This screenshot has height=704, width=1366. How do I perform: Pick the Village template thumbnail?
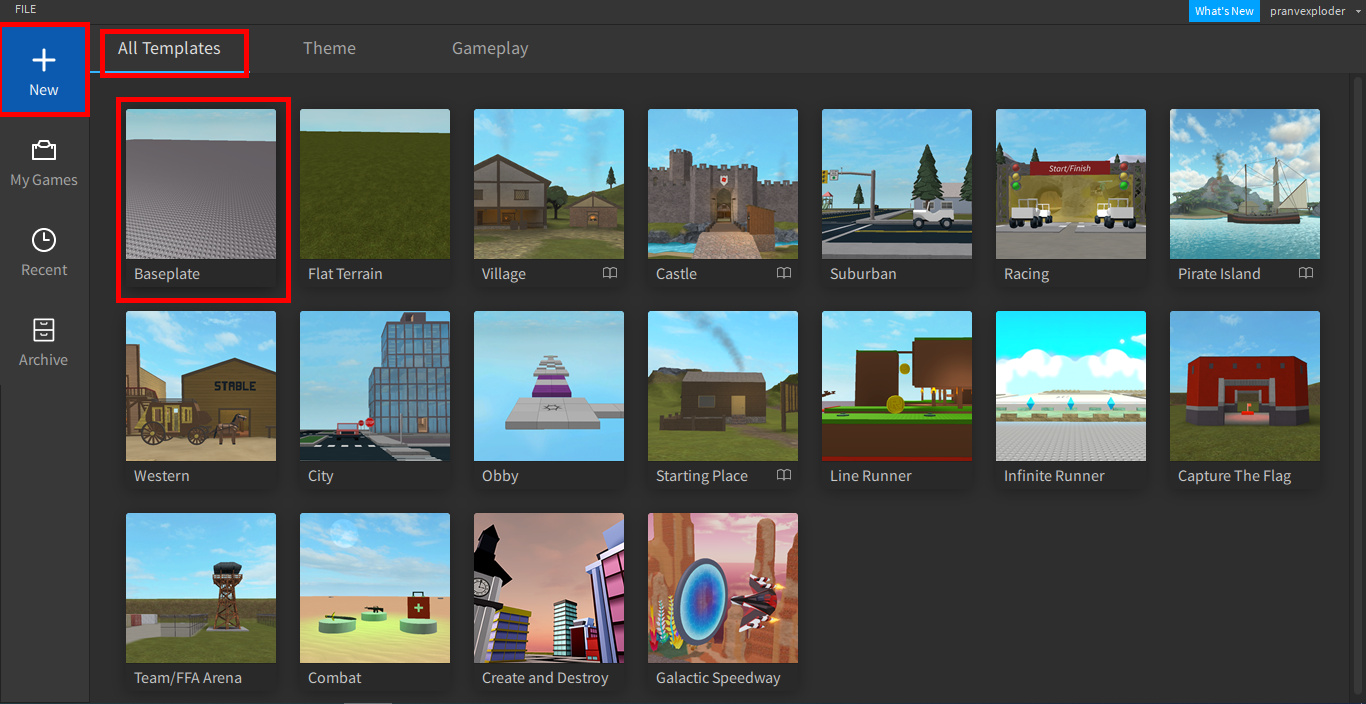(x=549, y=184)
